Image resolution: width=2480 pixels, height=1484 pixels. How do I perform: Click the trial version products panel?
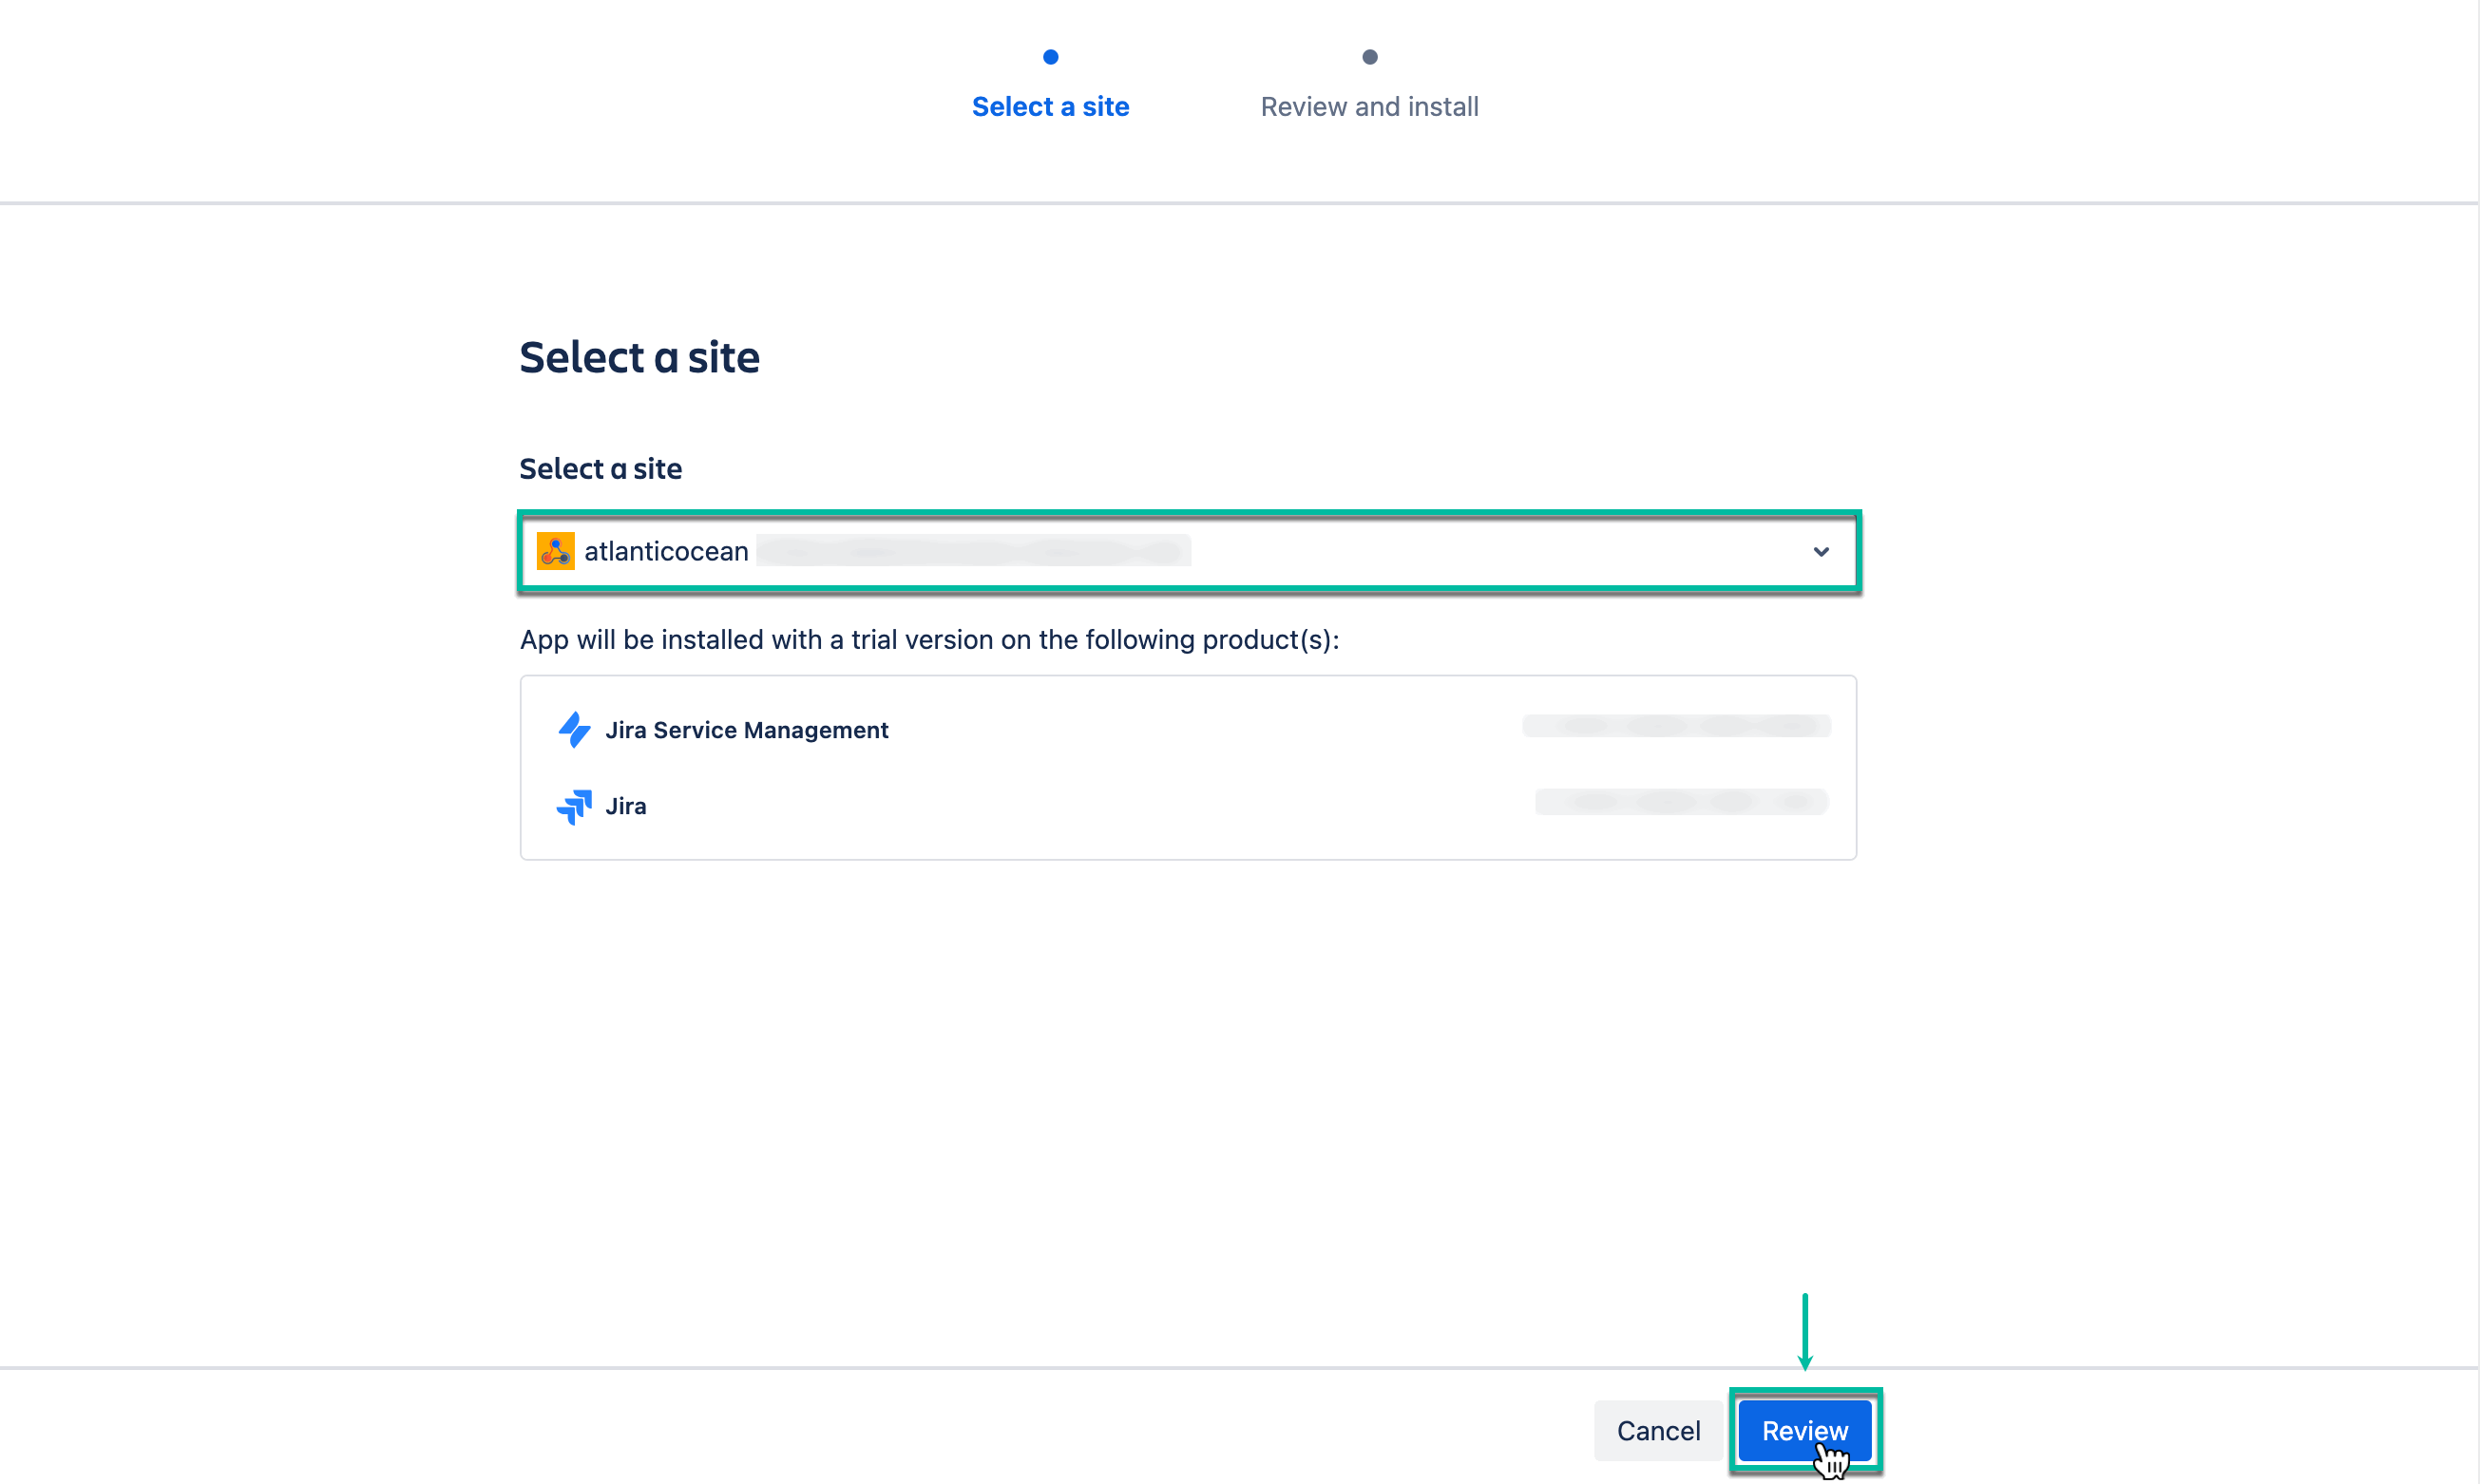1188,768
